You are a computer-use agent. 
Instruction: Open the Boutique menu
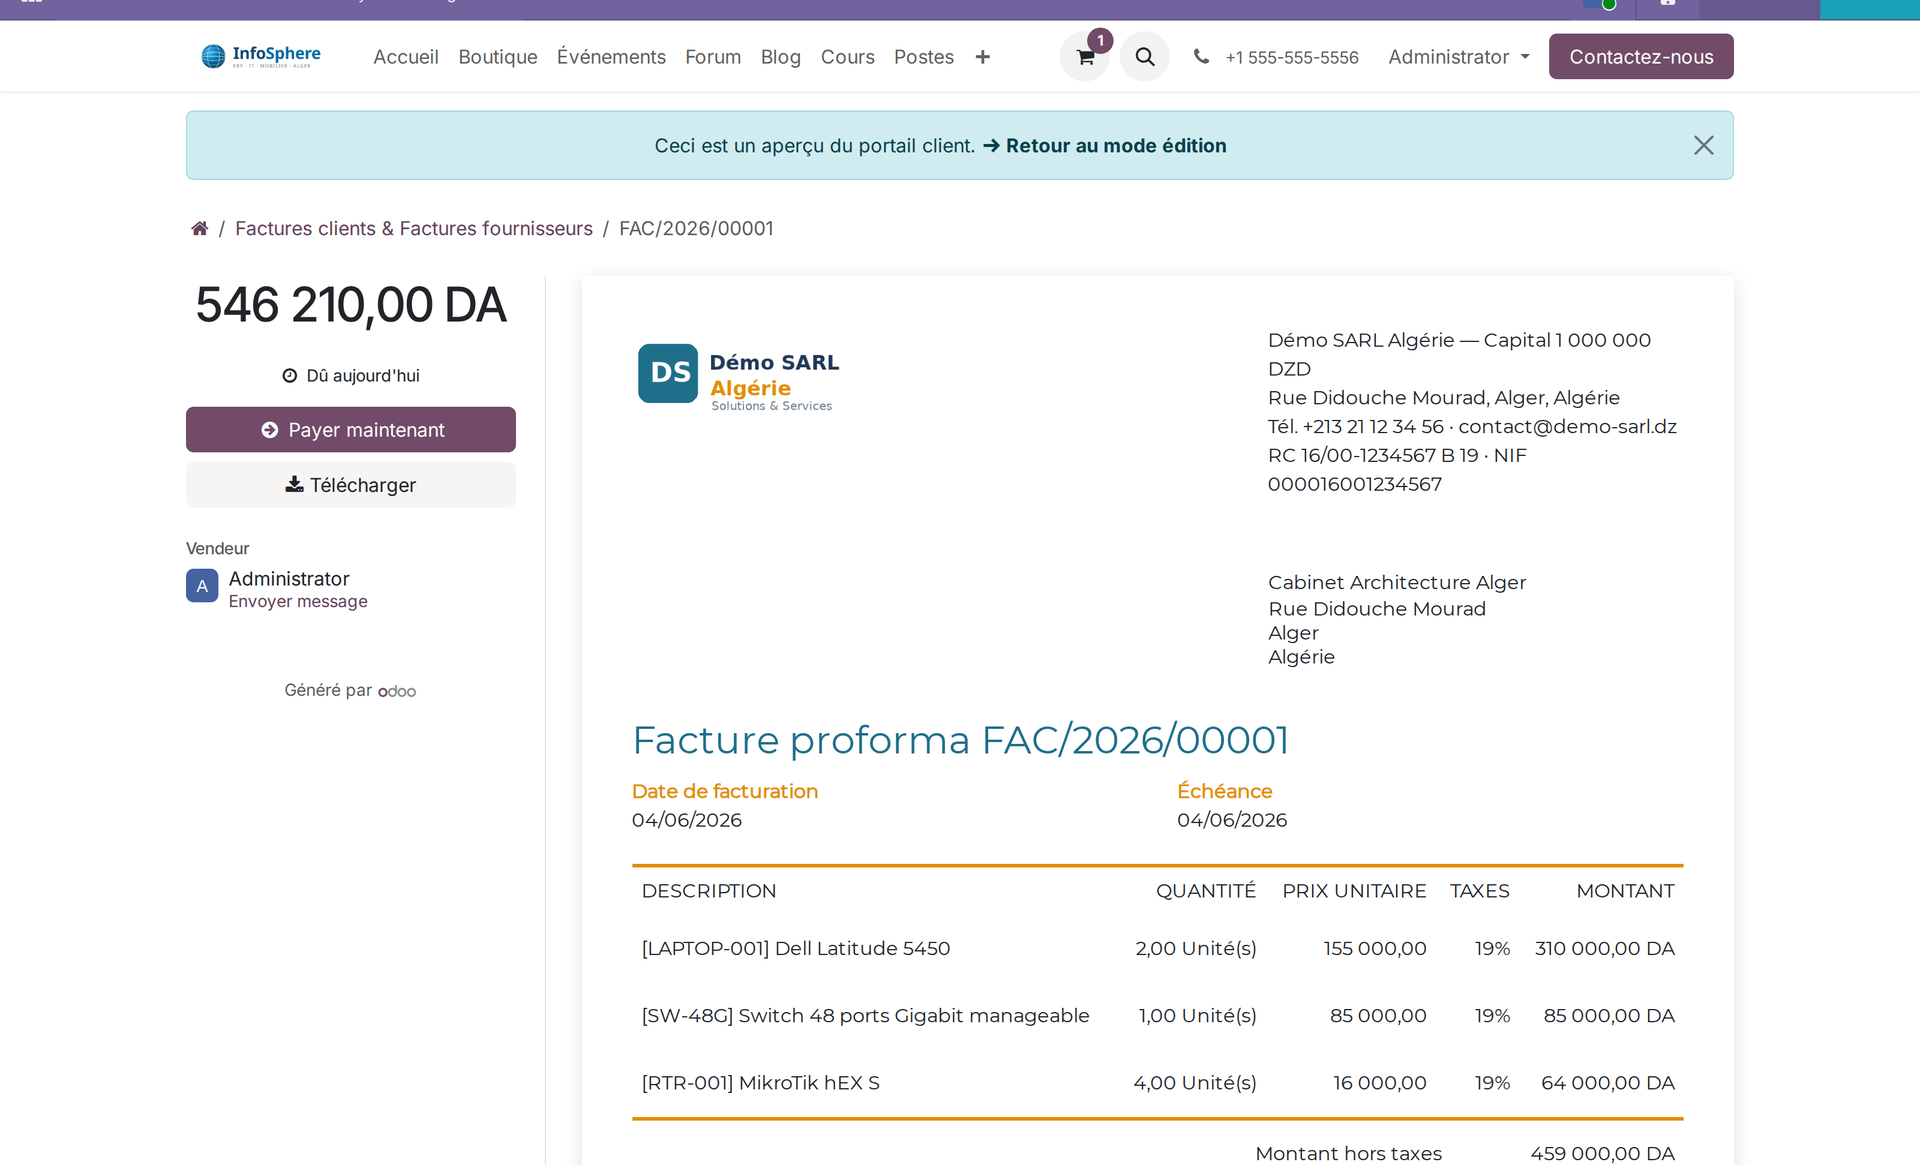498,57
